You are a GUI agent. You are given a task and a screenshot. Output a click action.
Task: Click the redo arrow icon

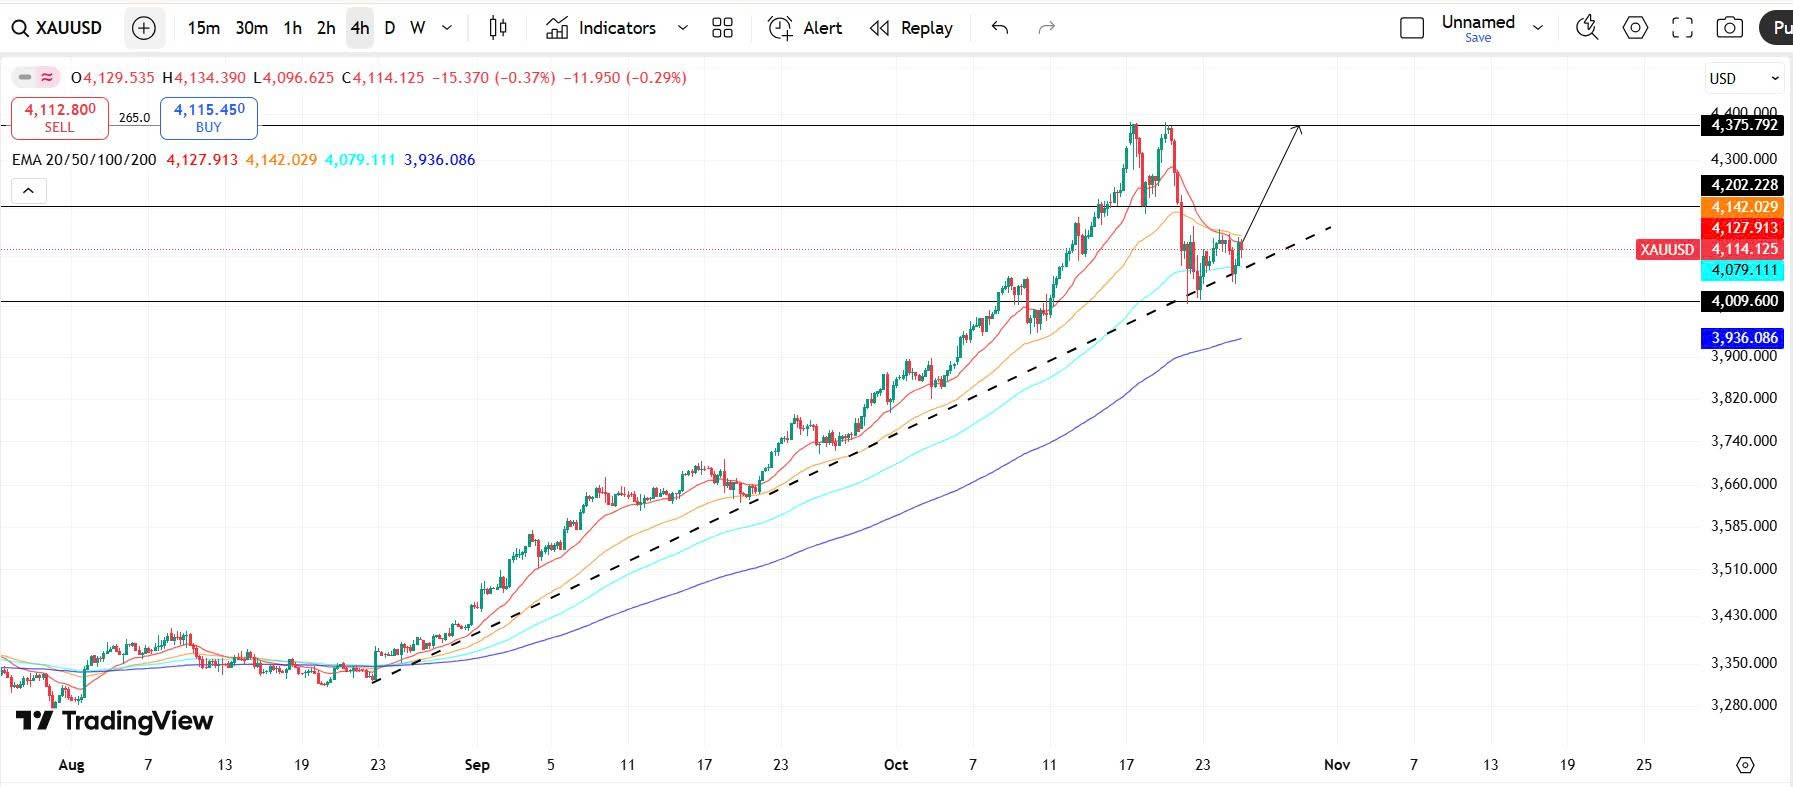tap(1047, 28)
